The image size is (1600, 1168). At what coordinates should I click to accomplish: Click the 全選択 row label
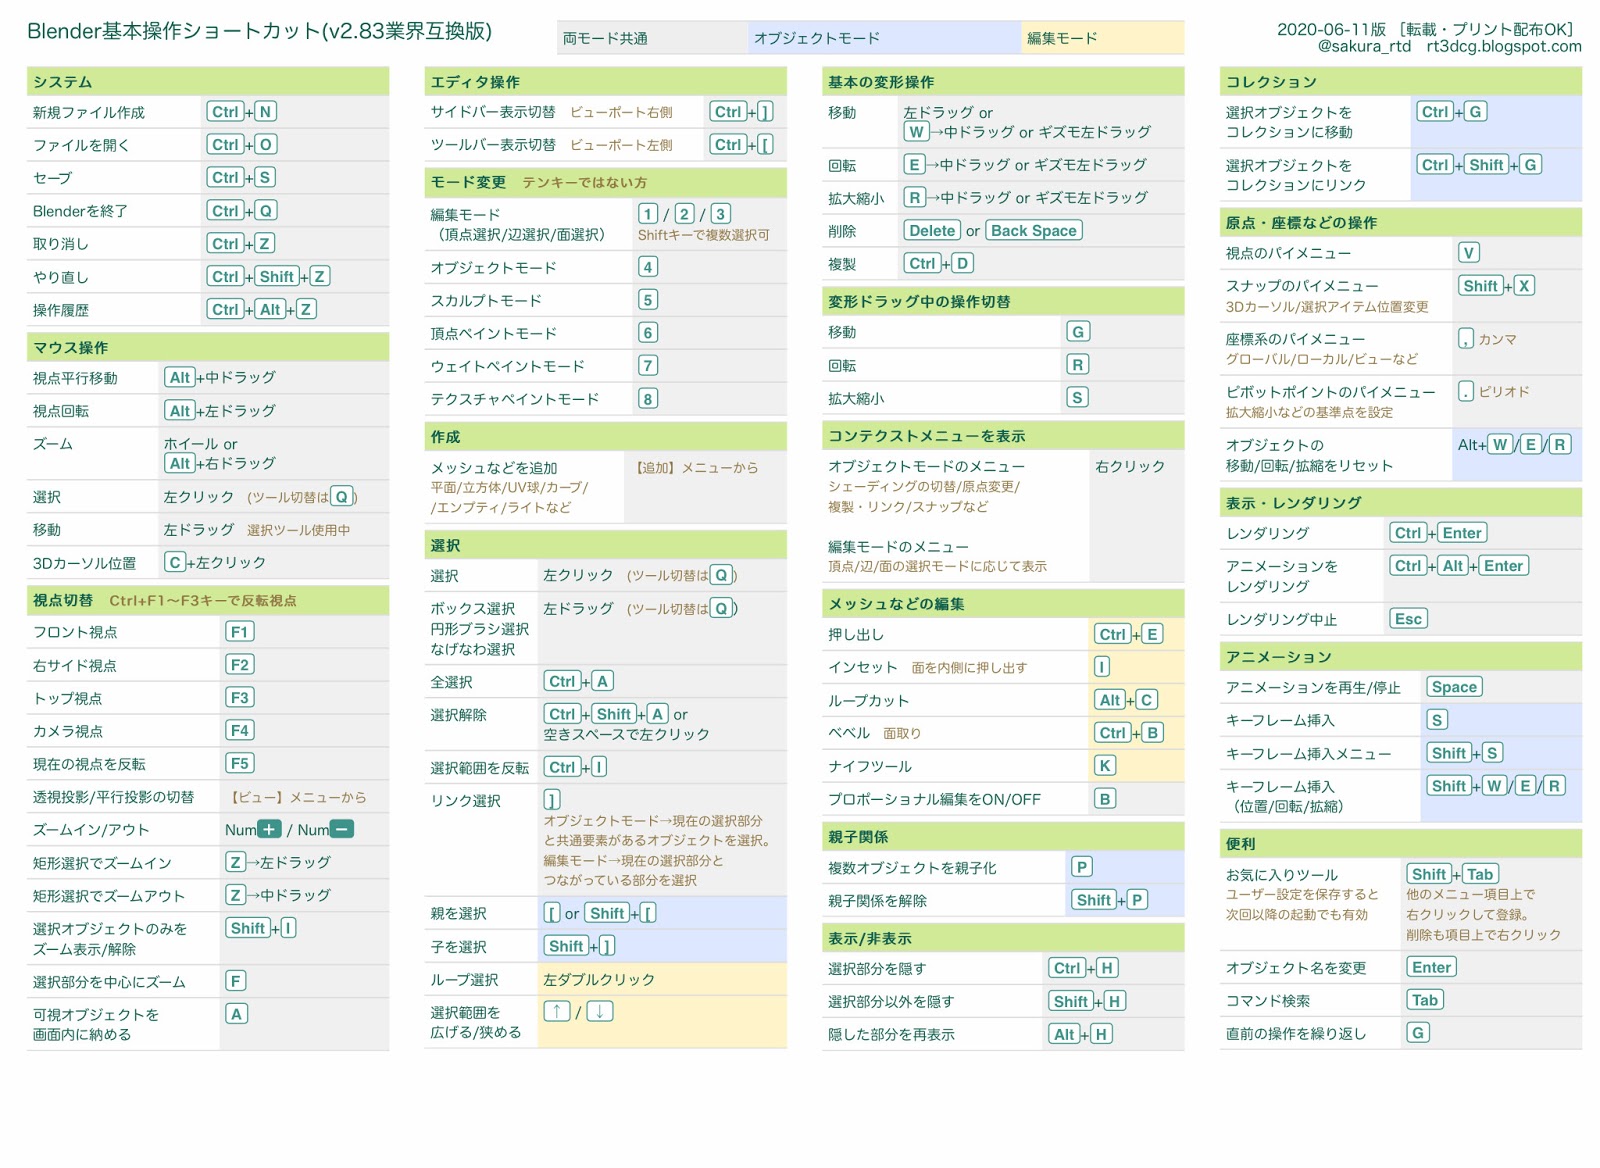coord(452,682)
